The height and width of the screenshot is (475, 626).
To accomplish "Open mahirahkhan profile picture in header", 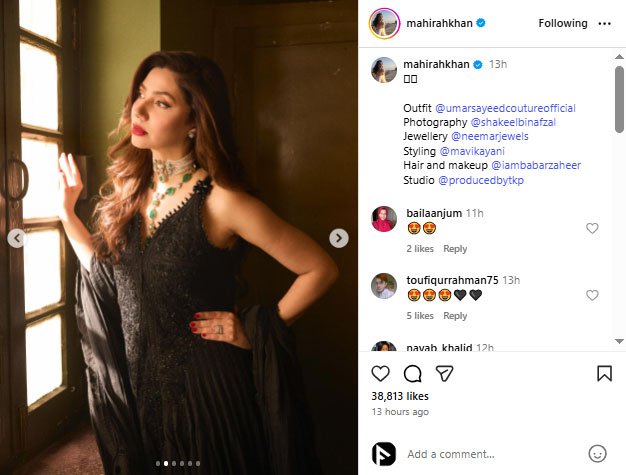I will point(385,23).
